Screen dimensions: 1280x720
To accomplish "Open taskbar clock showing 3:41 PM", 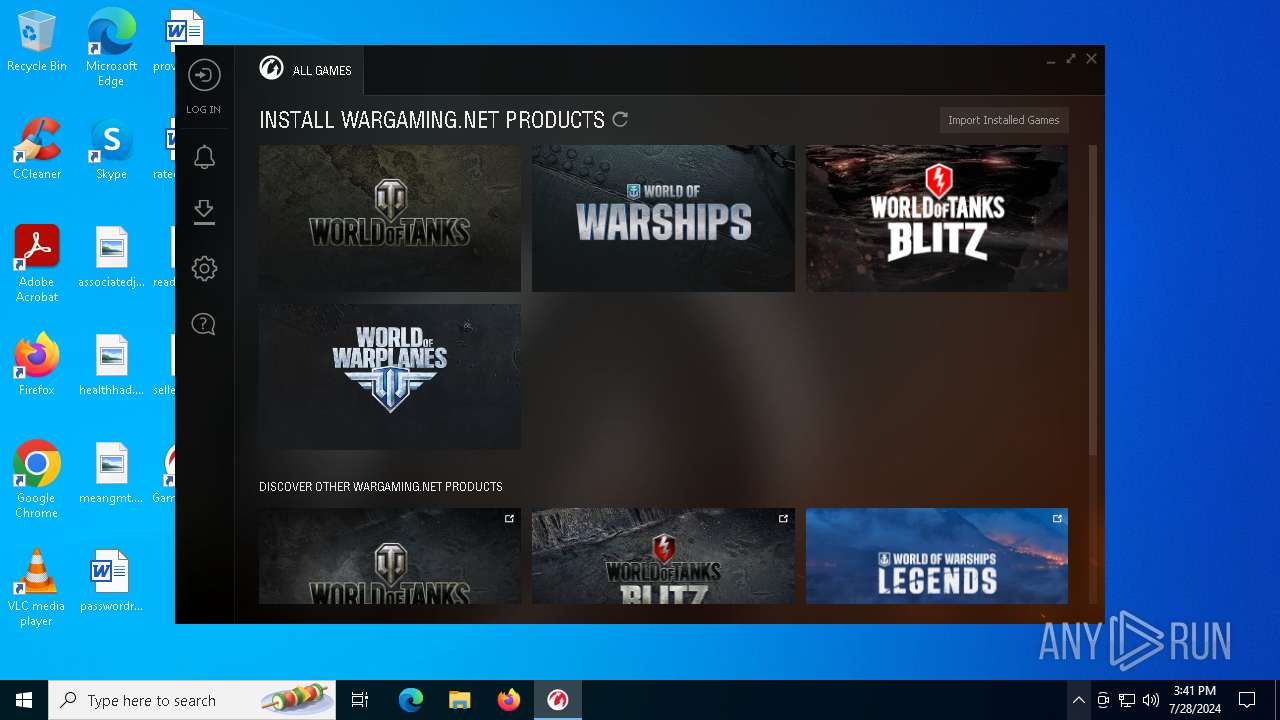I will click(x=1195, y=700).
